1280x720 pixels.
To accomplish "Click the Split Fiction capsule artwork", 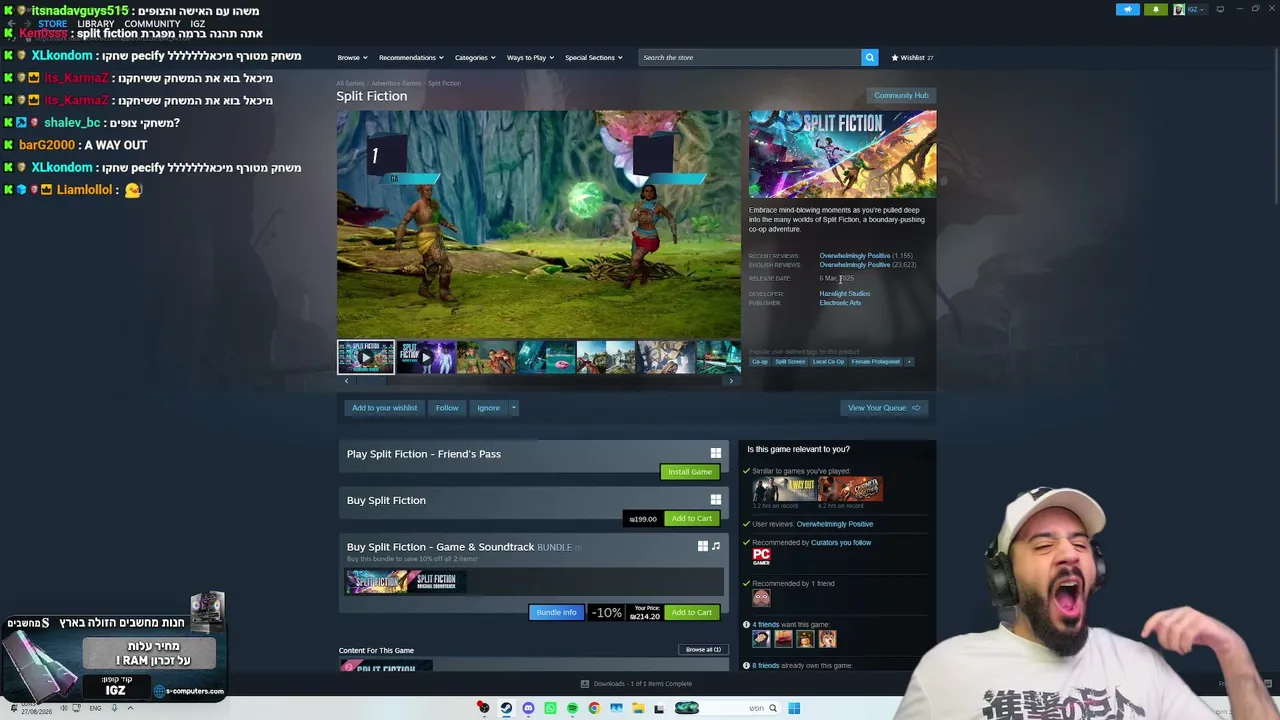I will point(843,154).
